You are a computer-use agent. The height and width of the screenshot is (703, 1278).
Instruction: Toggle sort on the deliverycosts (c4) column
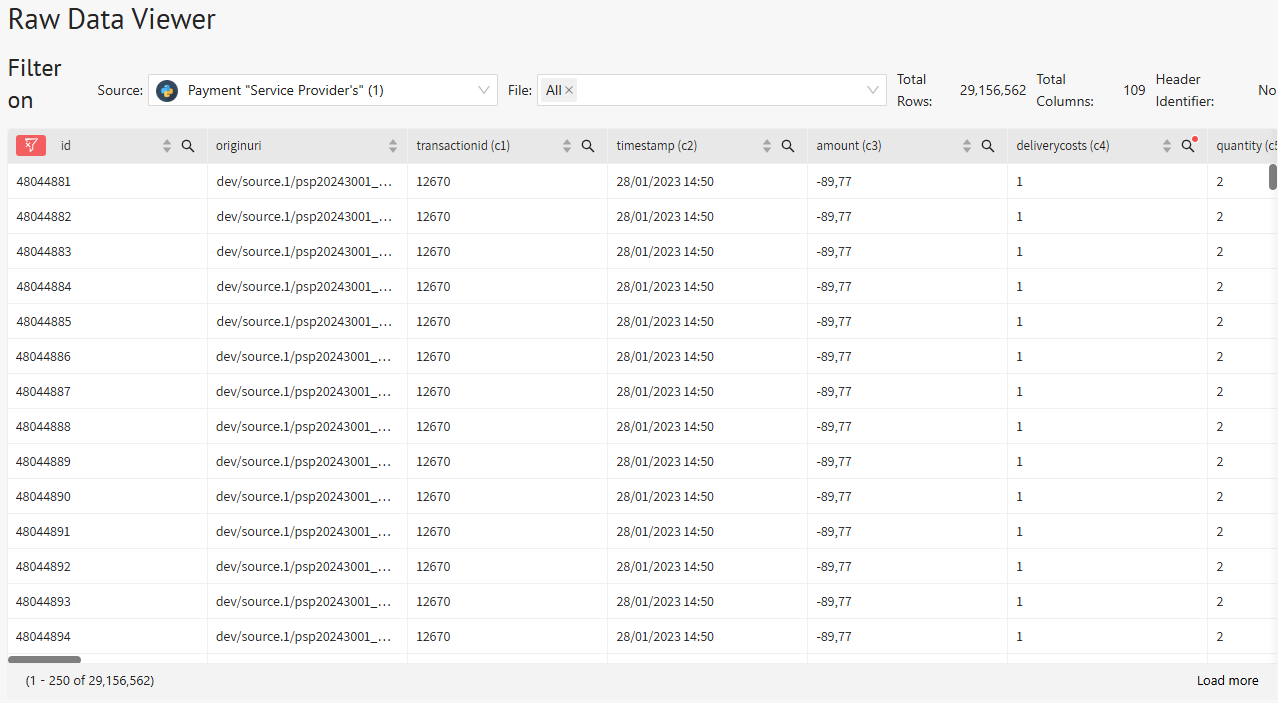coord(1167,146)
